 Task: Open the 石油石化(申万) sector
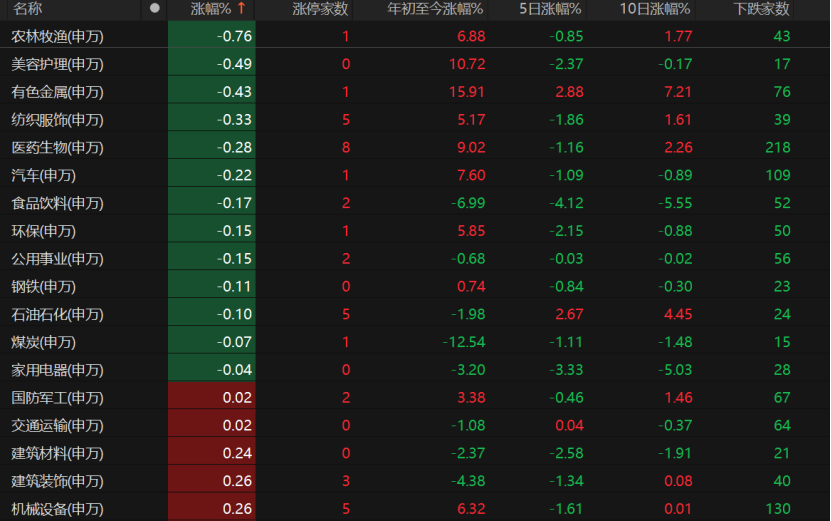(x=57, y=314)
